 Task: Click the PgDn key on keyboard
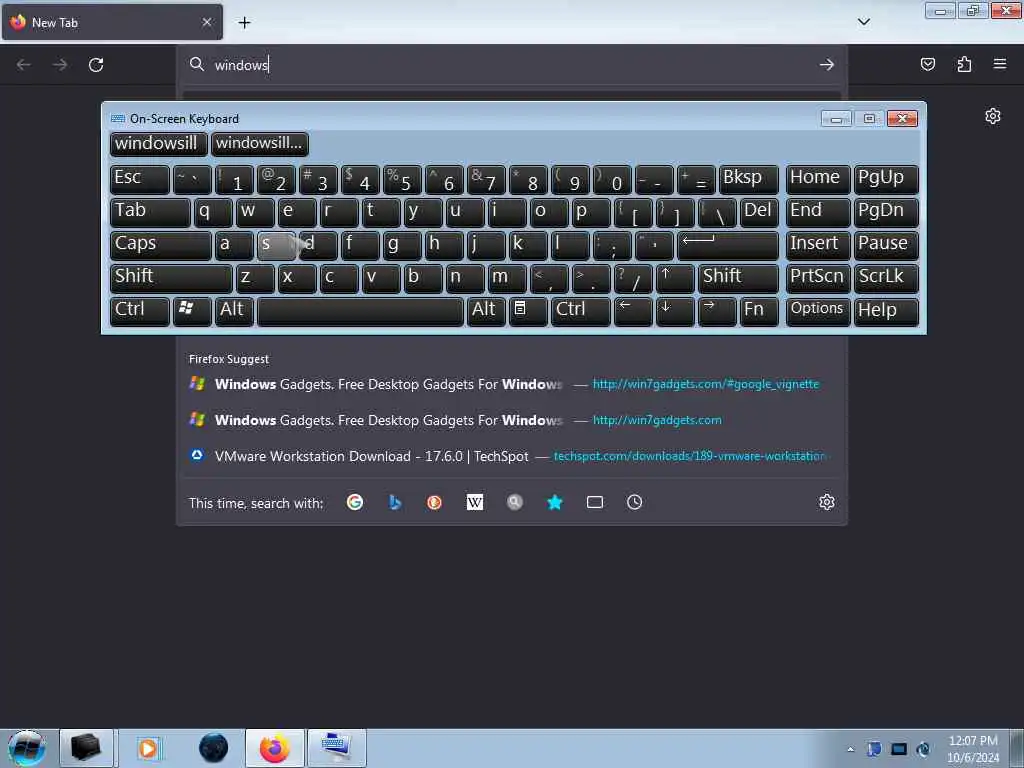click(886, 213)
